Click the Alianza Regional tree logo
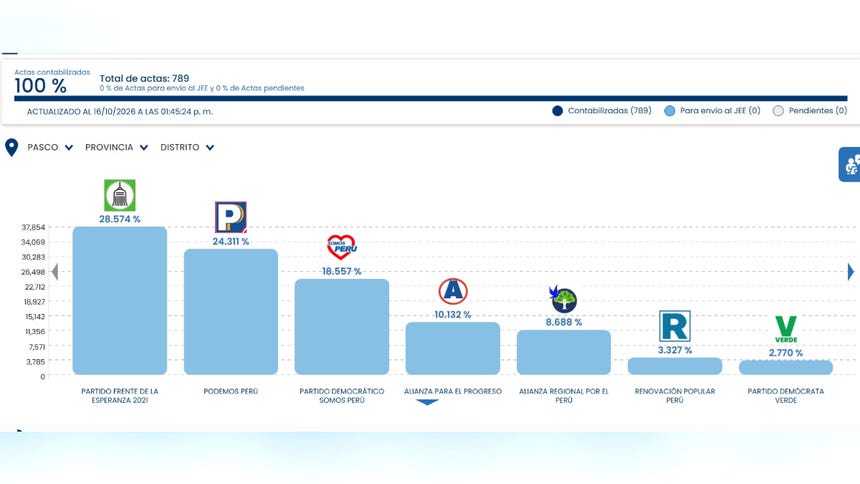Screen dimensions: 860x484 (563, 299)
